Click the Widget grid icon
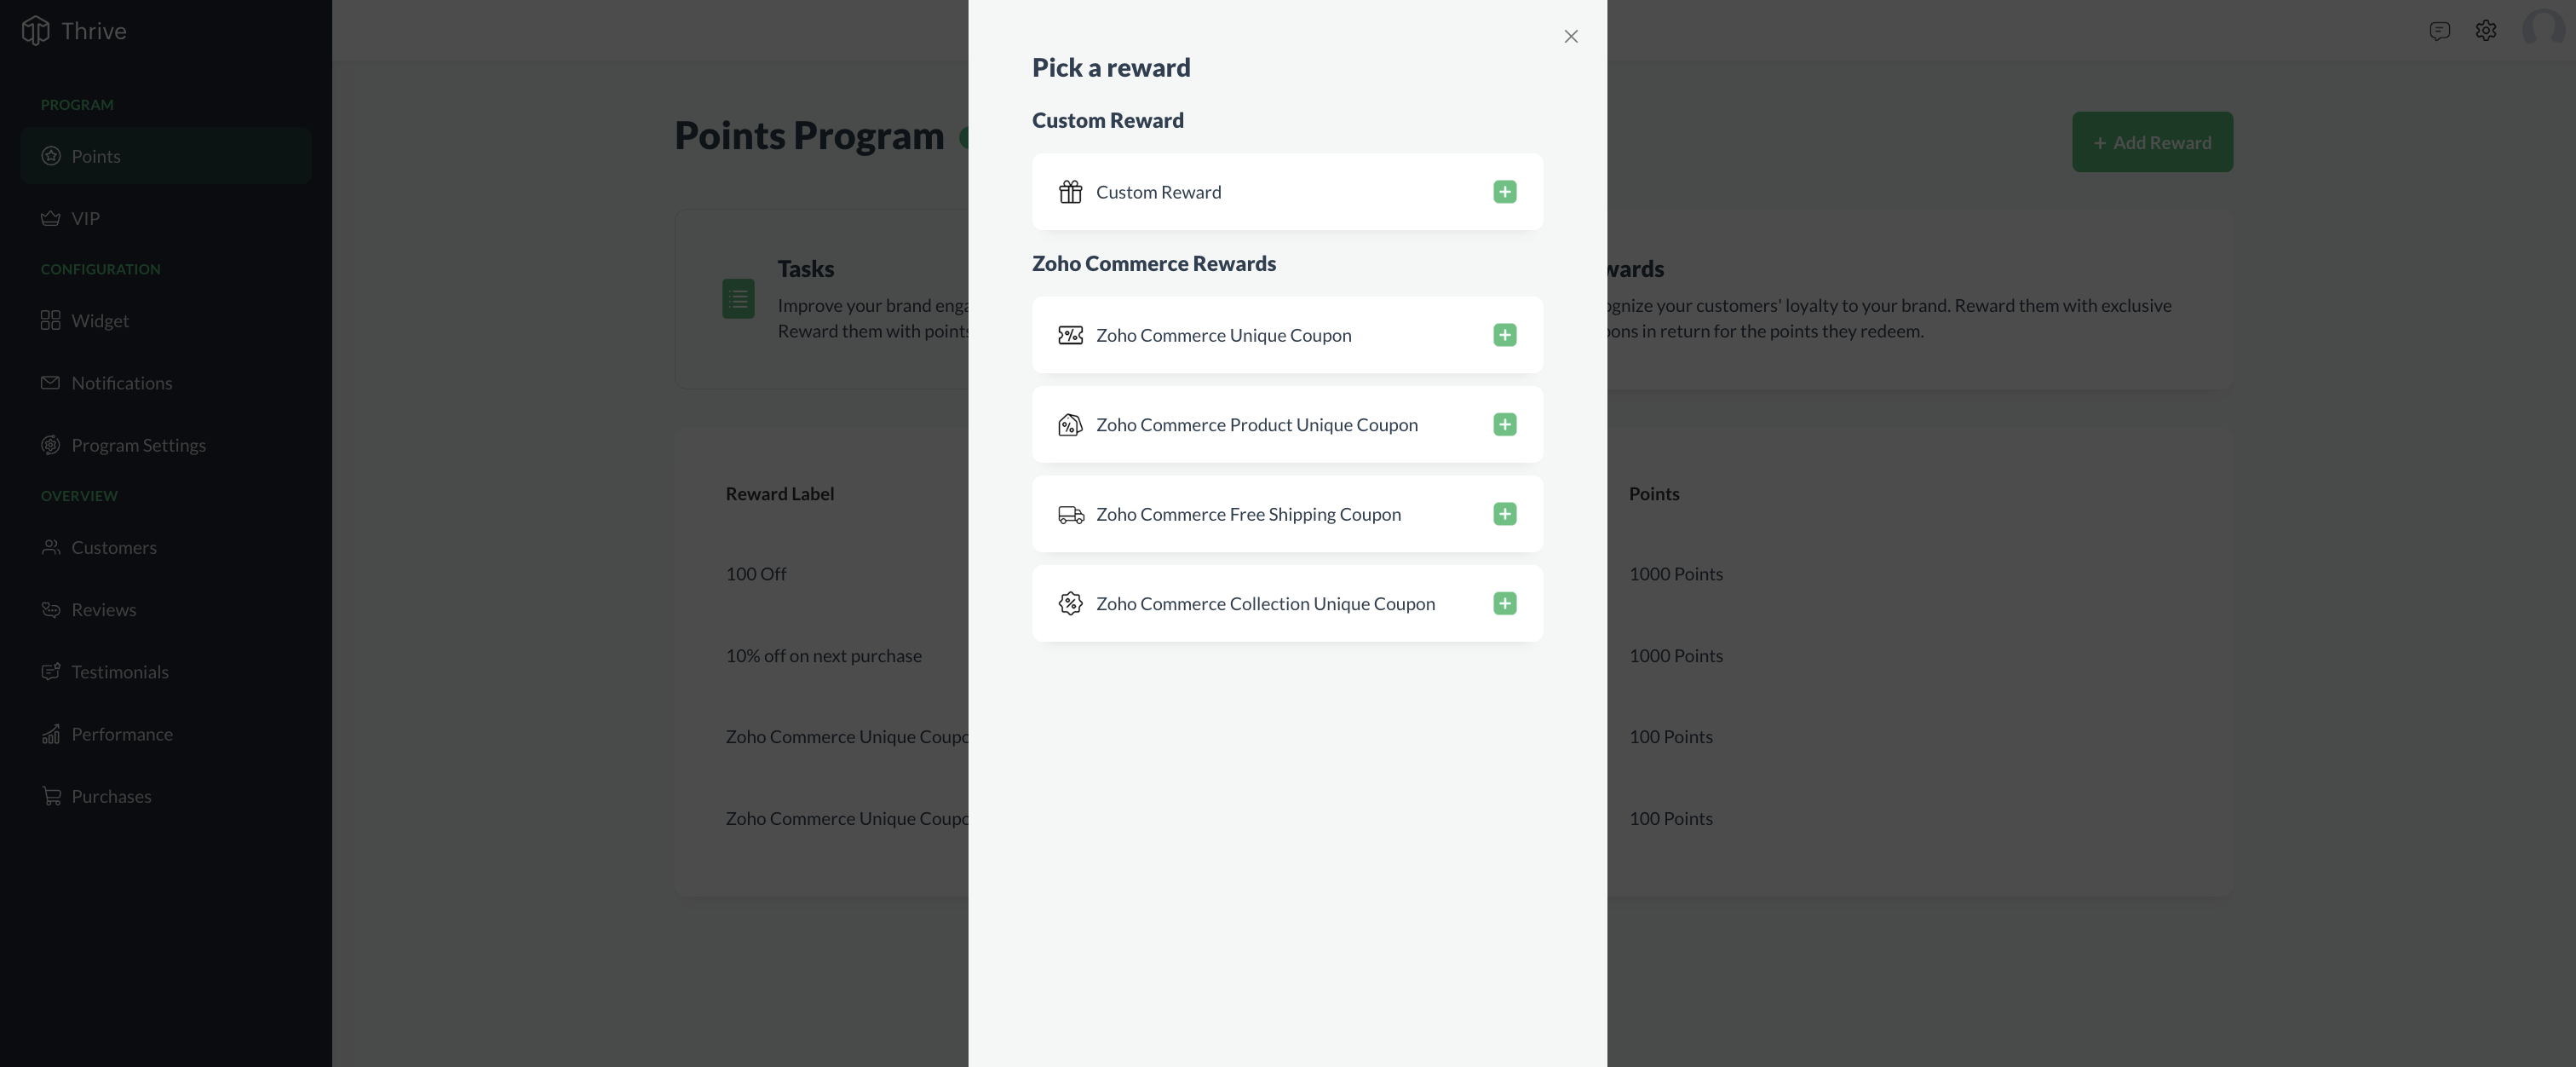 pyautogui.click(x=51, y=320)
